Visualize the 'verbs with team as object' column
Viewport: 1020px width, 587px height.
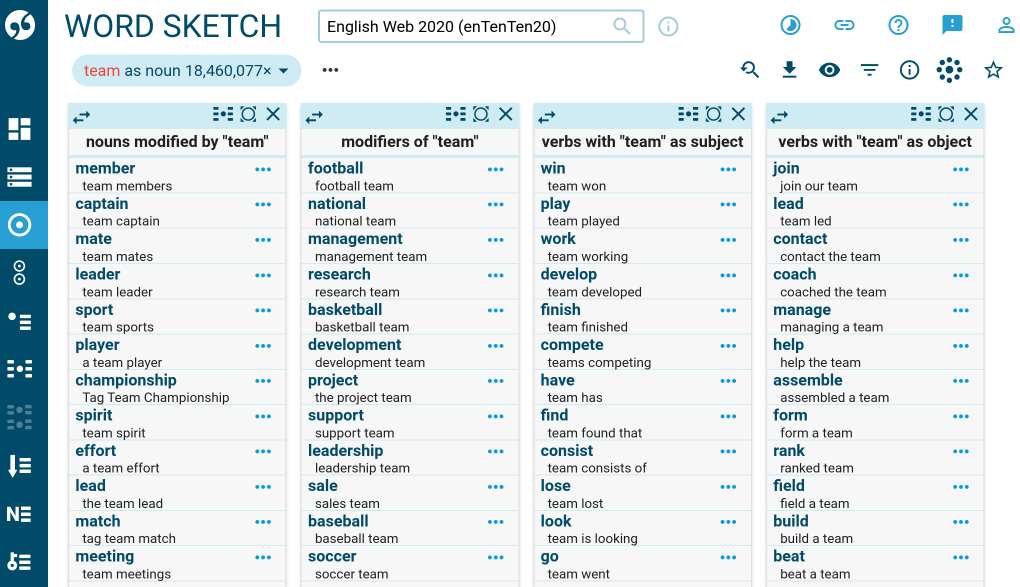pos(946,115)
